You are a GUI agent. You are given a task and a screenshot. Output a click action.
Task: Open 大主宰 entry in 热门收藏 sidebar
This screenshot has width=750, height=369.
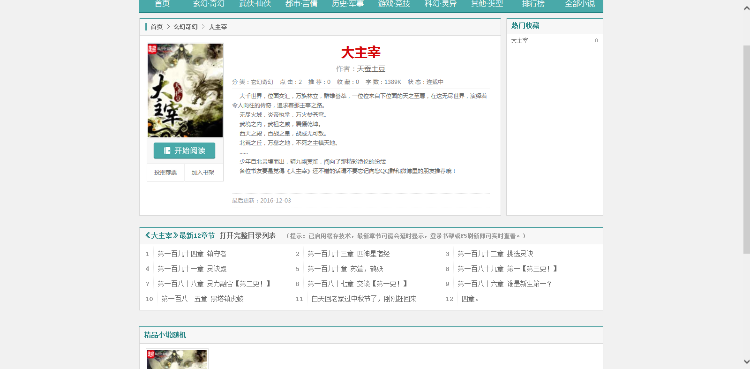pyautogui.click(x=519, y=41)
